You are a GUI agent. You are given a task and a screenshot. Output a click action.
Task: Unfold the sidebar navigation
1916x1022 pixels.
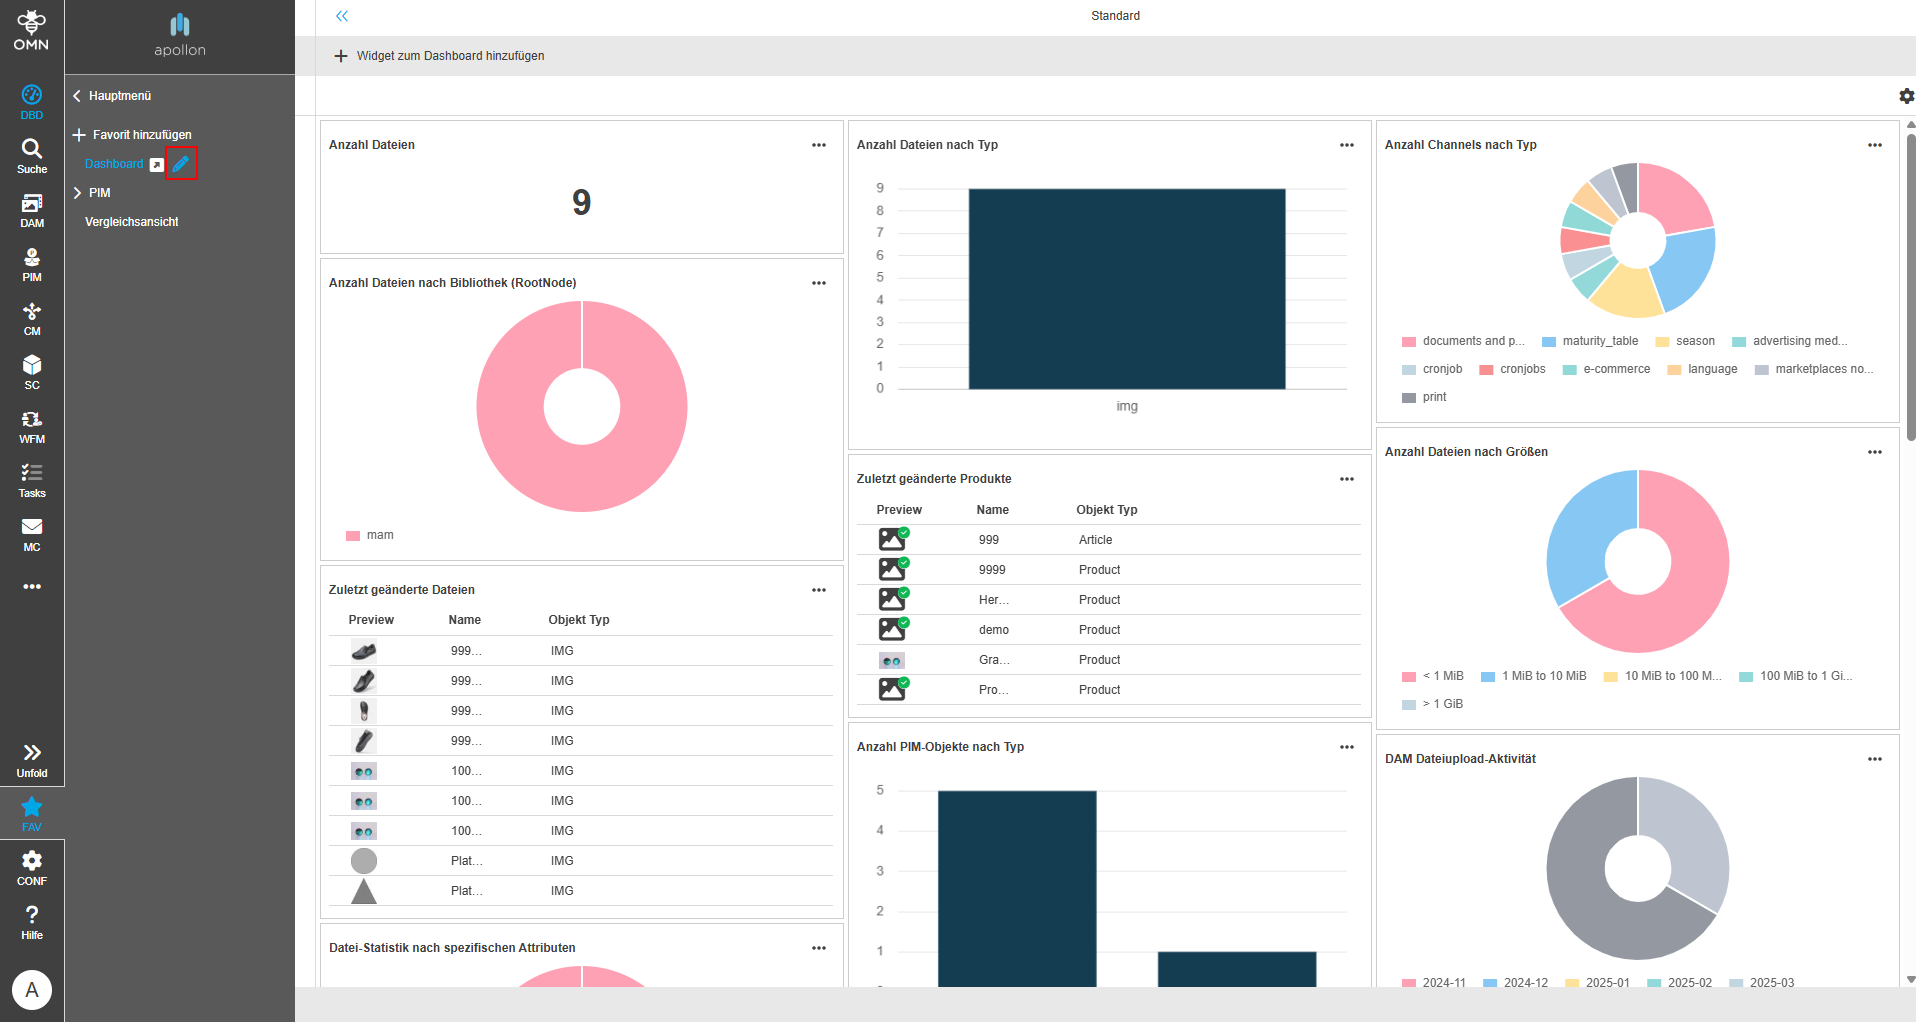(x=32, y=760)
